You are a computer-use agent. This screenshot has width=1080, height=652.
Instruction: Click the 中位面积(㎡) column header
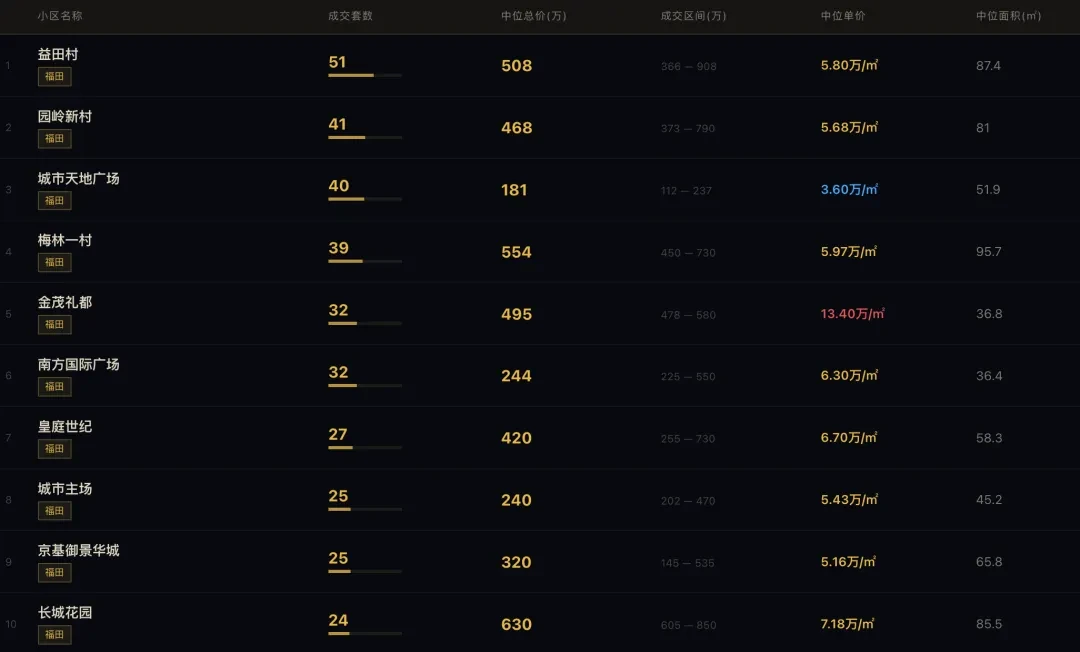(1008, 16)
